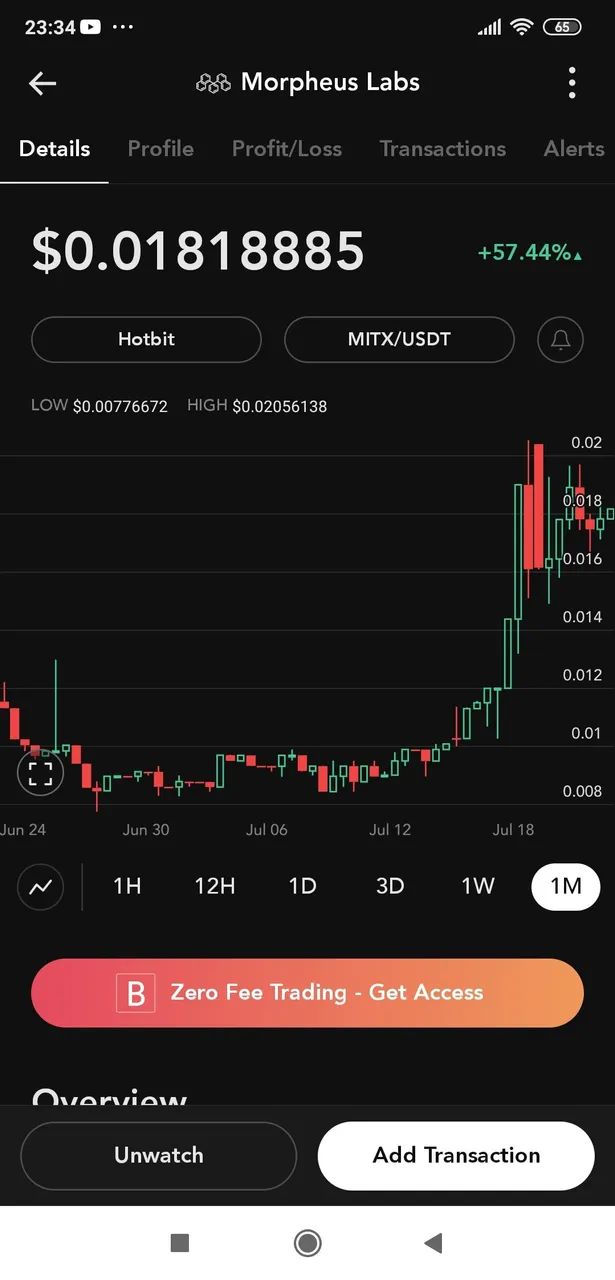Tap the Jul 12 date label
Image resolution: width=615 pixels, height=1280 pixels.
390,830
